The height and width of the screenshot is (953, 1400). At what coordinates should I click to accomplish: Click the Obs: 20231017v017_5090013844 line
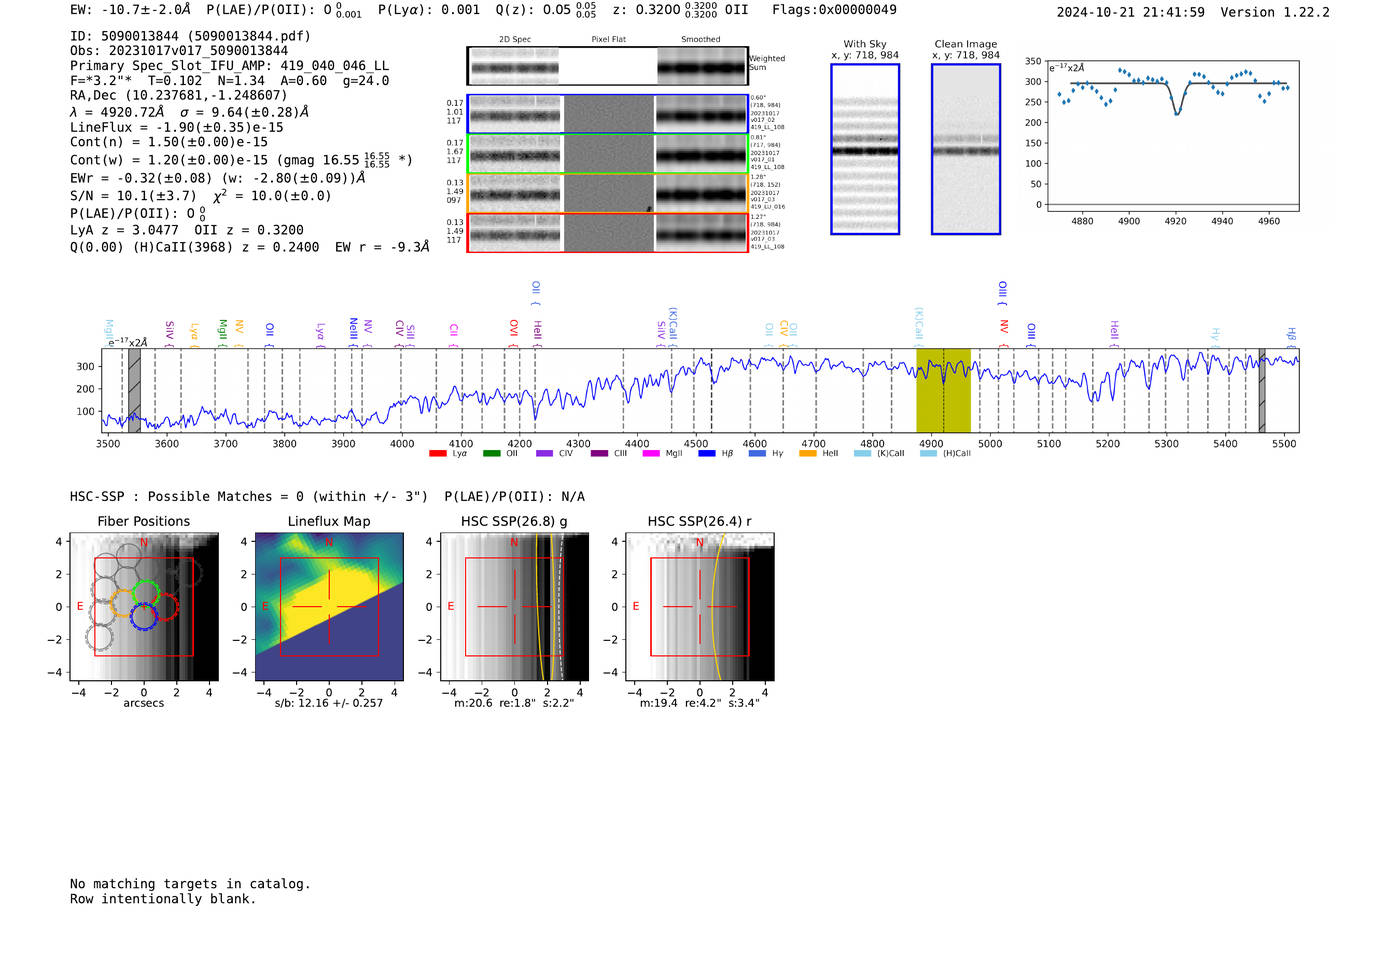[x=179, y=51]
